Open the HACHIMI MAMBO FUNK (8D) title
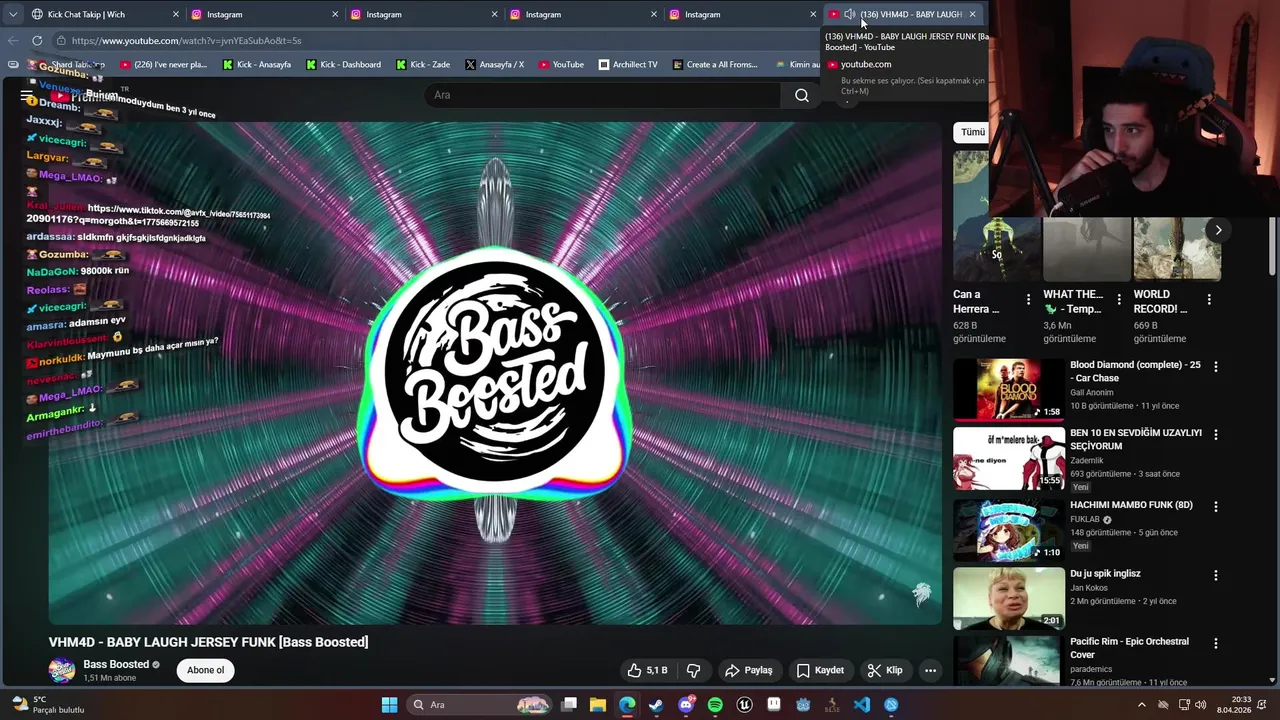 point(1131,505)
